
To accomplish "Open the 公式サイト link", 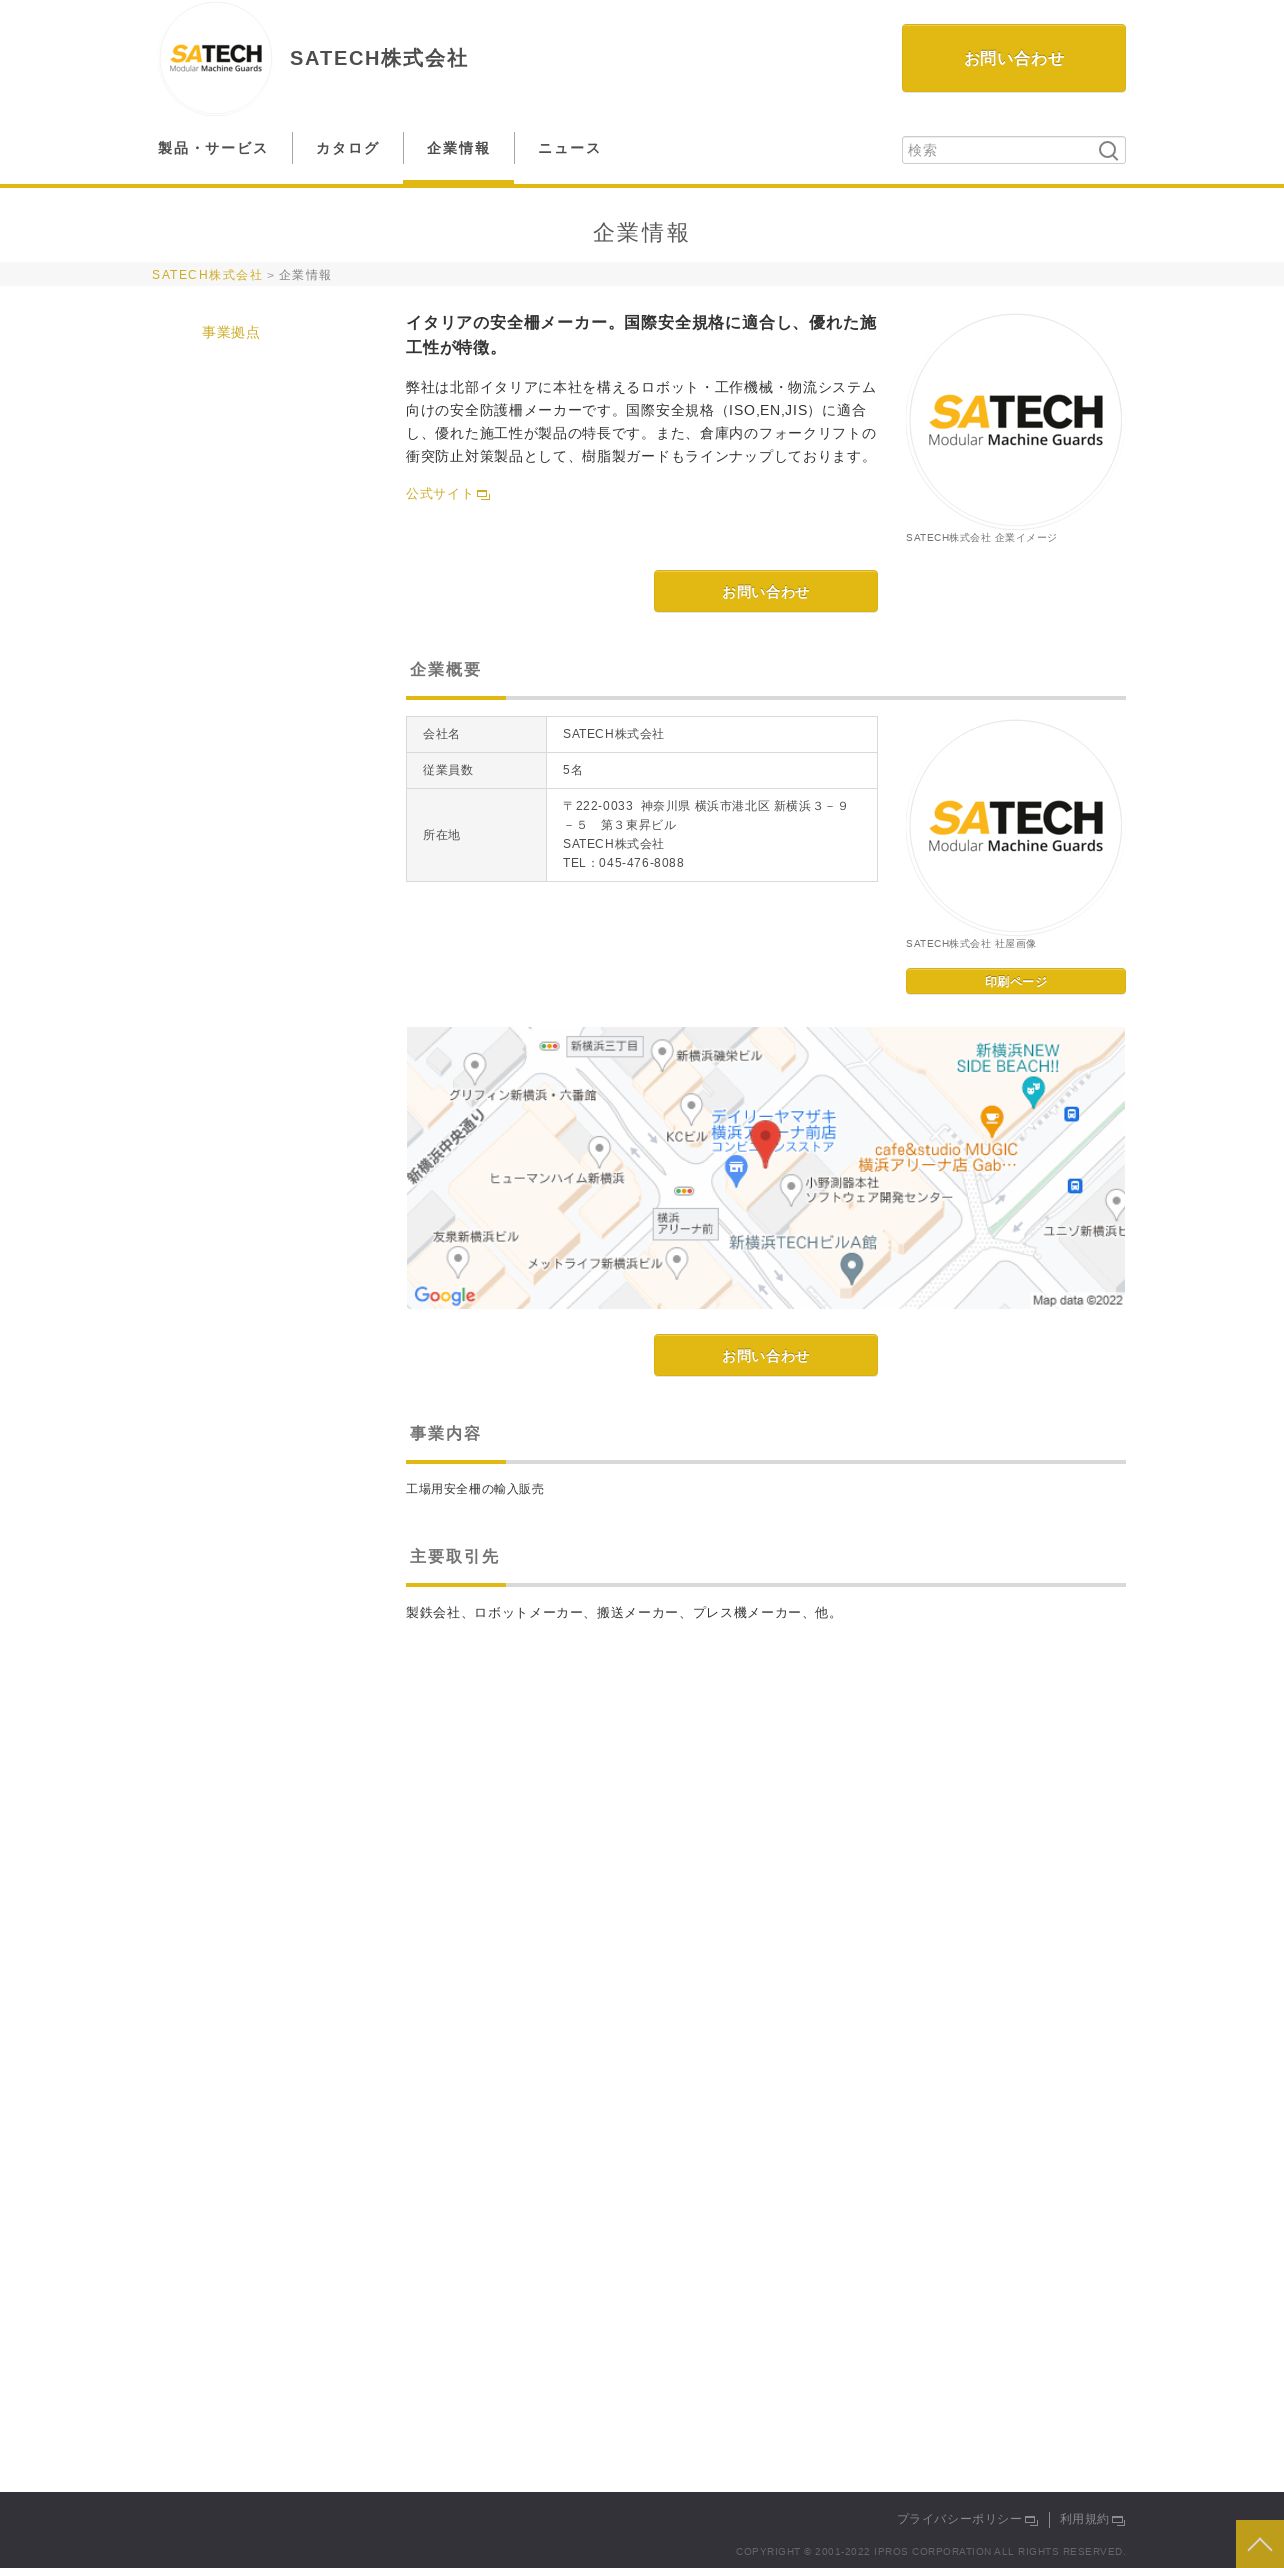I will [x=448, y=494].
